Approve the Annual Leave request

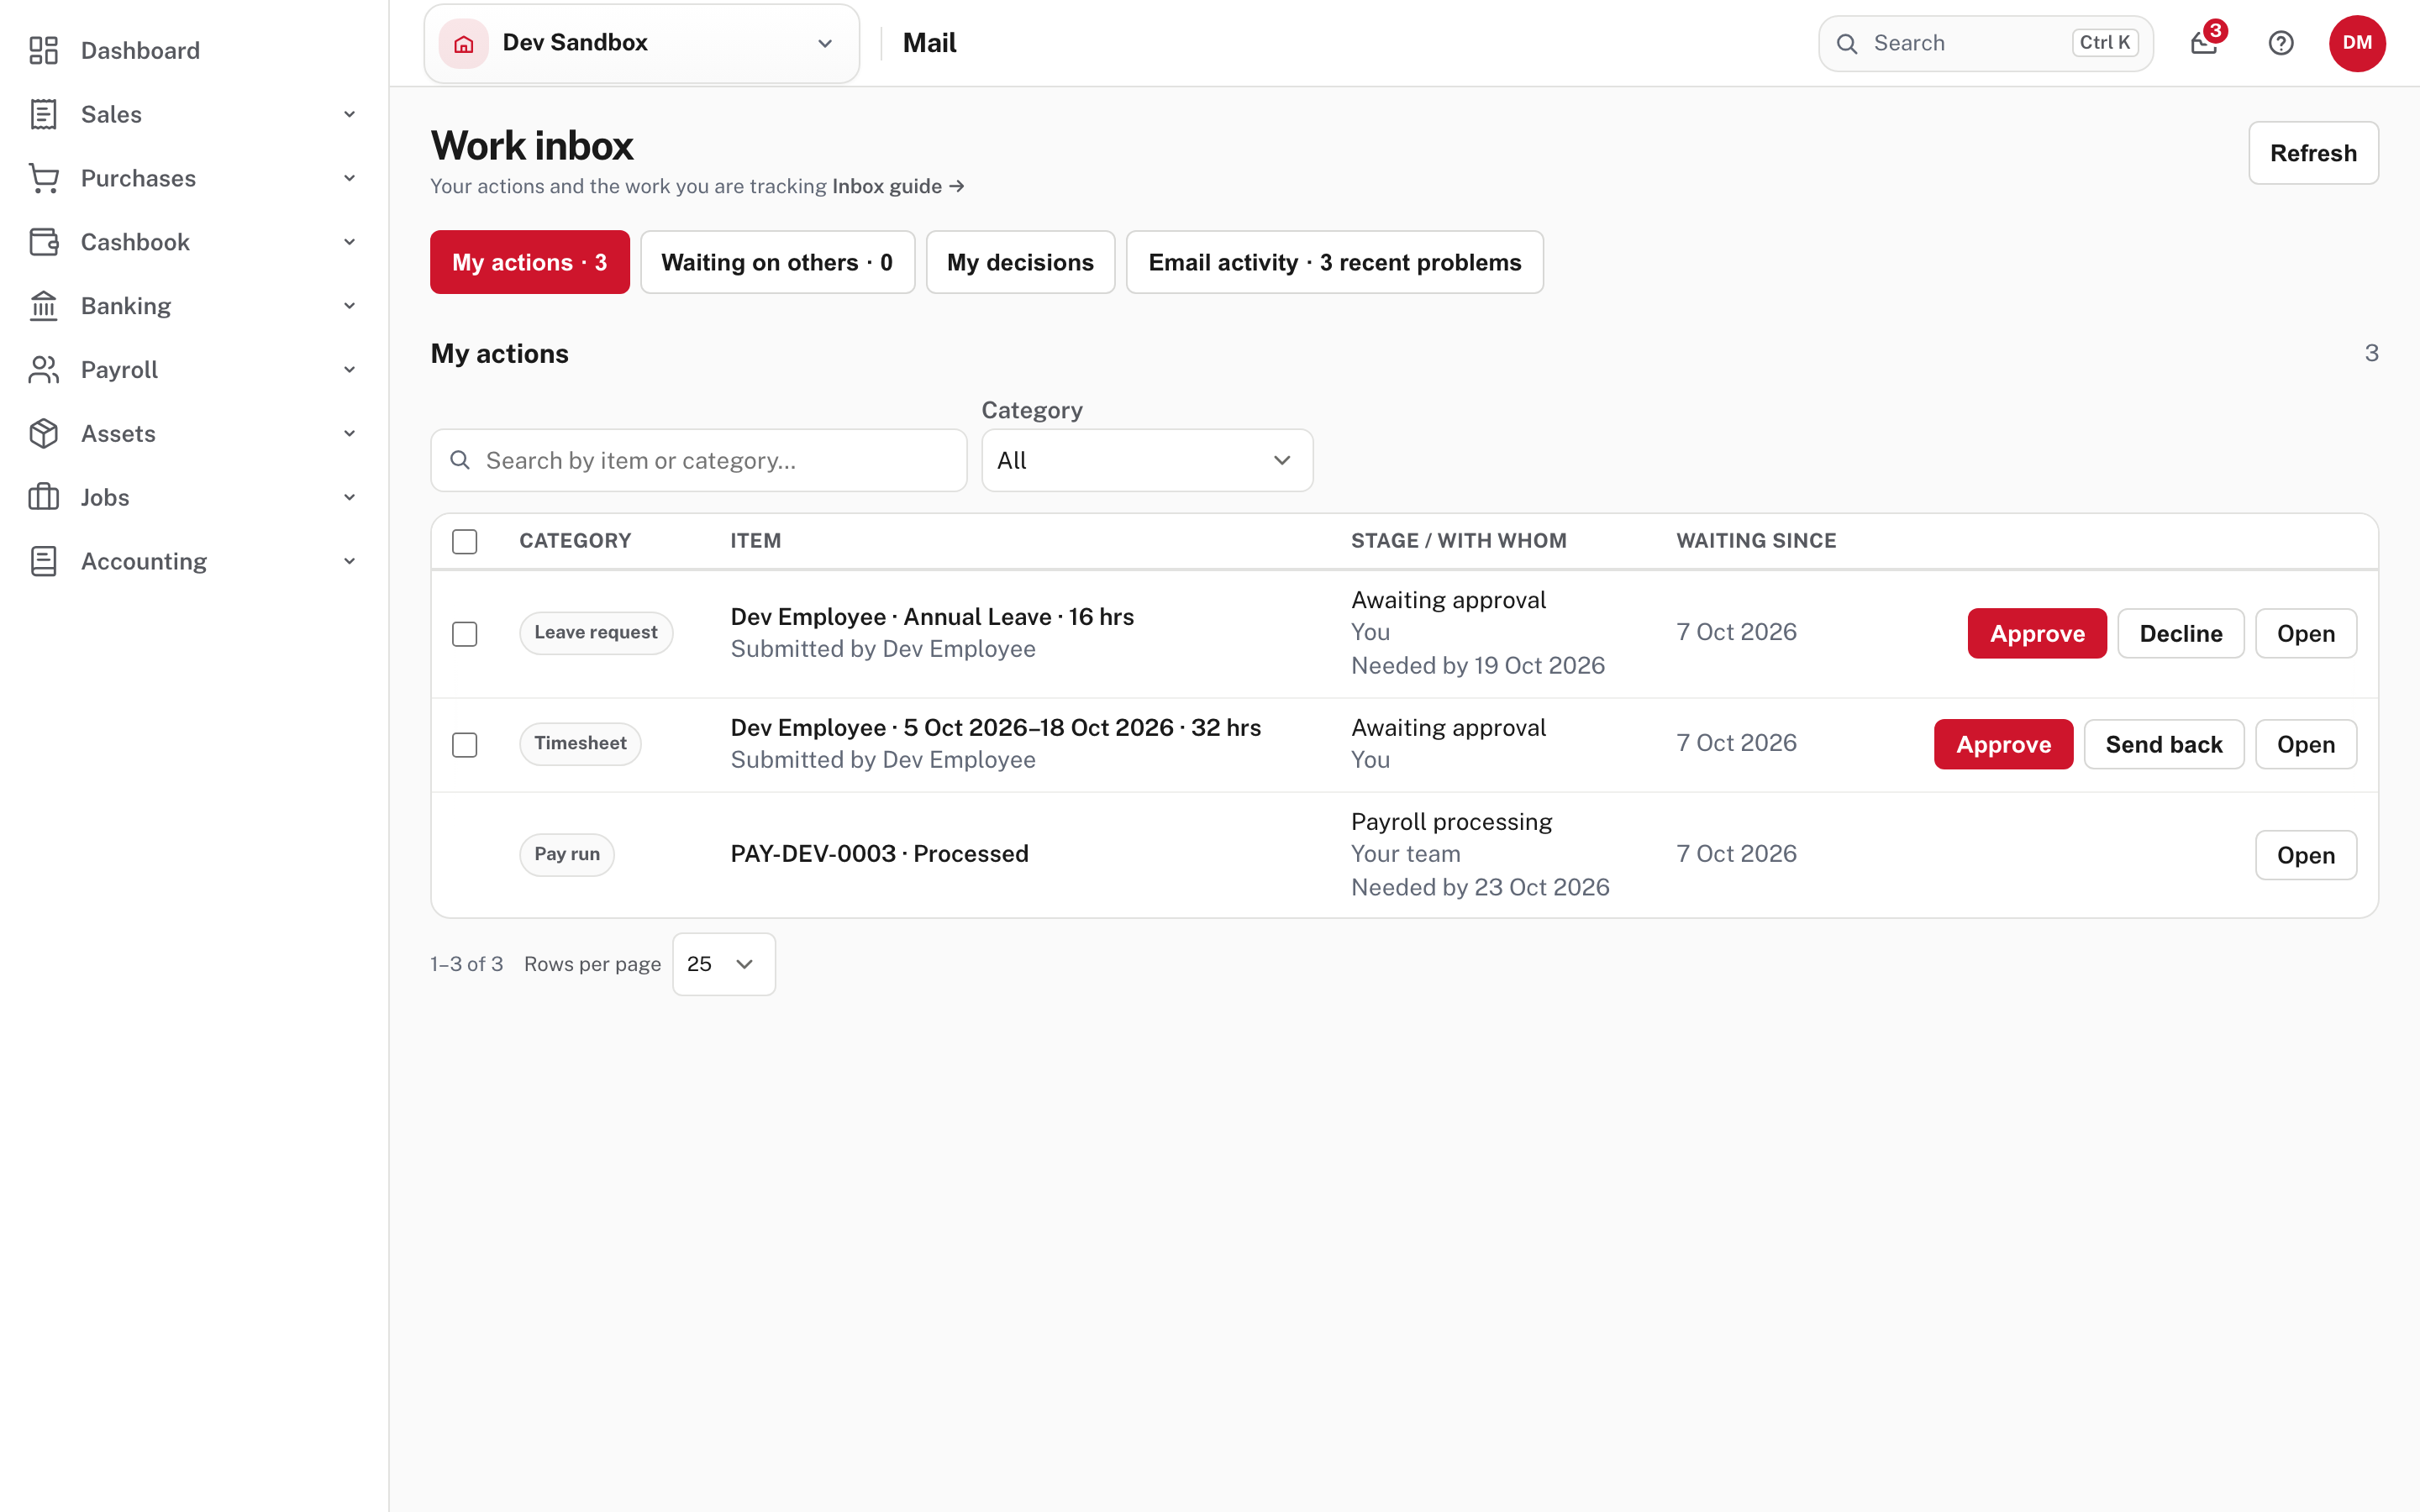click(x=2037, y=633)
